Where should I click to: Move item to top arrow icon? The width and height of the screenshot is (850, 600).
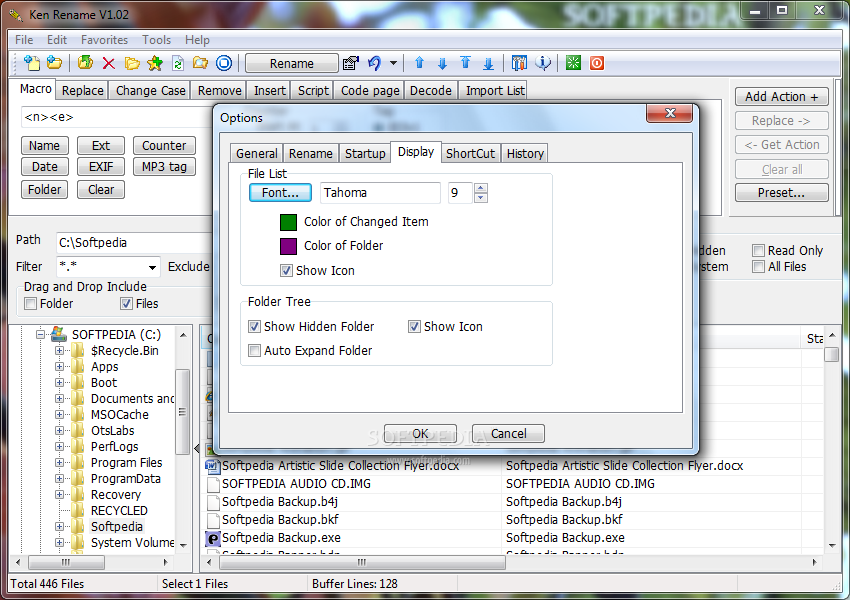tap(465, 63)
